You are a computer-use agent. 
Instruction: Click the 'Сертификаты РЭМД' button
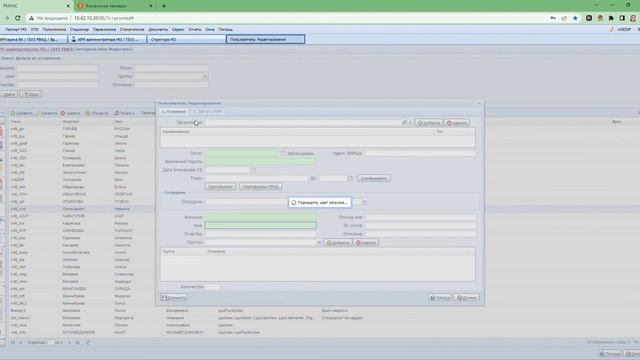(x=260, y=187)
